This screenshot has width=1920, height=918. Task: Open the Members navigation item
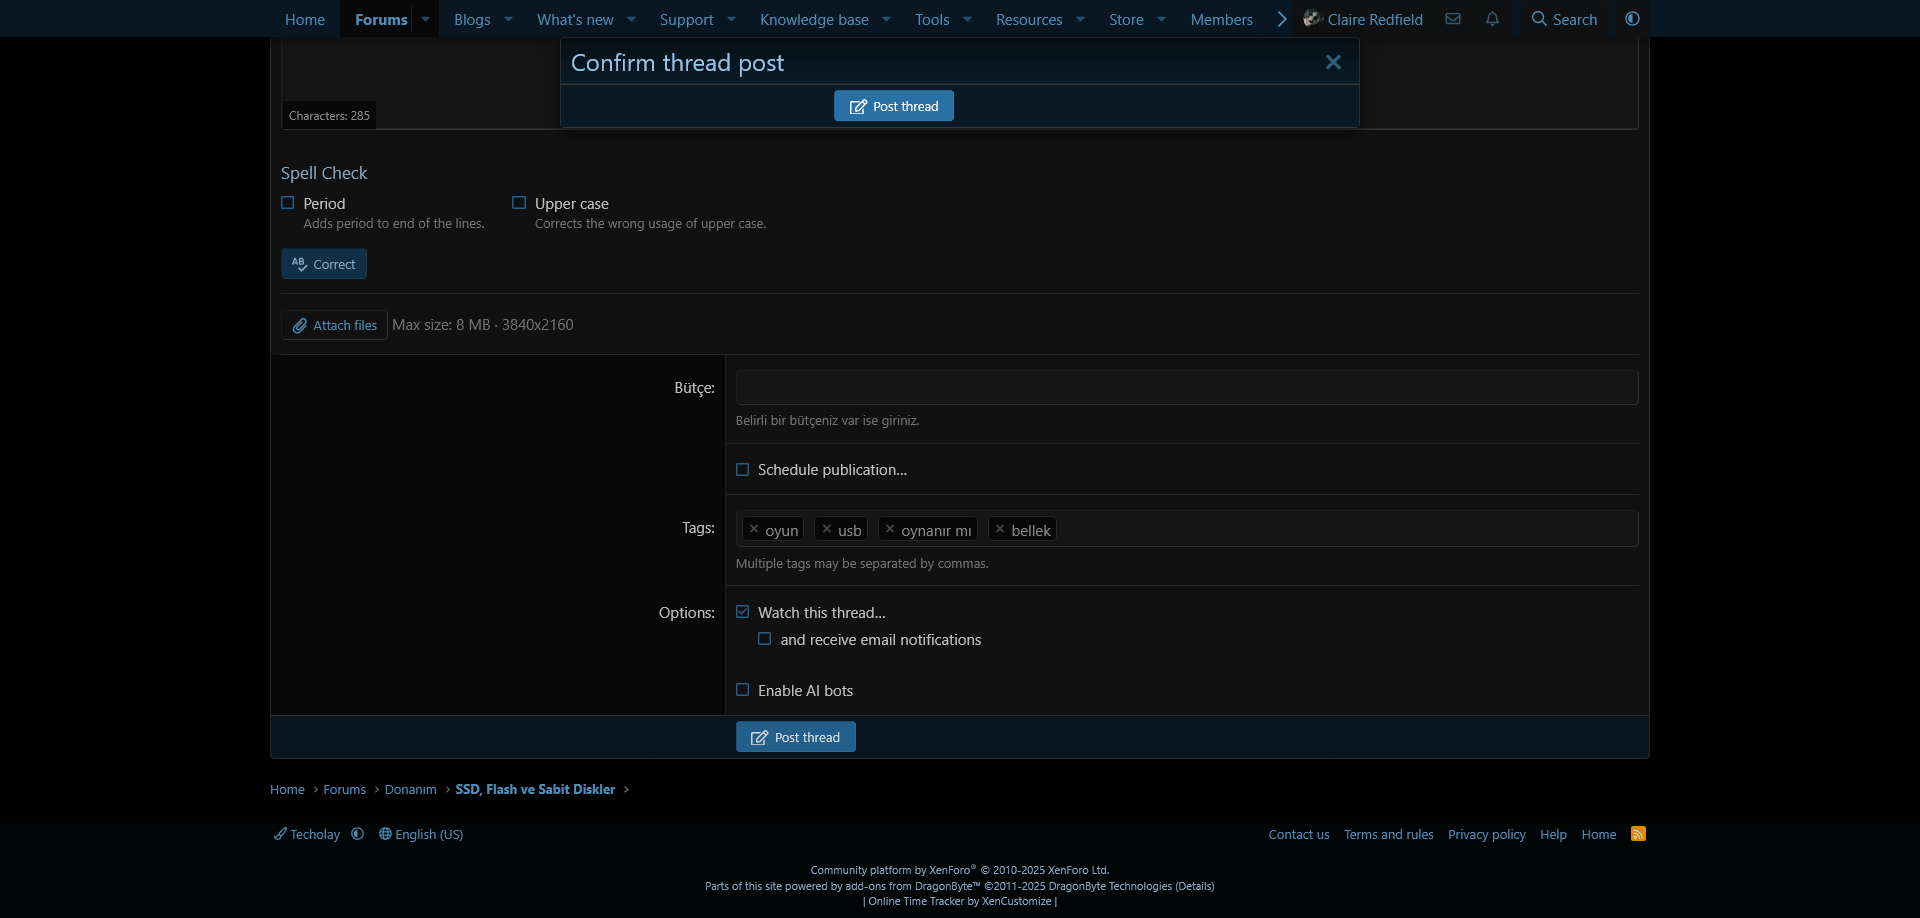click(1221, 19)
